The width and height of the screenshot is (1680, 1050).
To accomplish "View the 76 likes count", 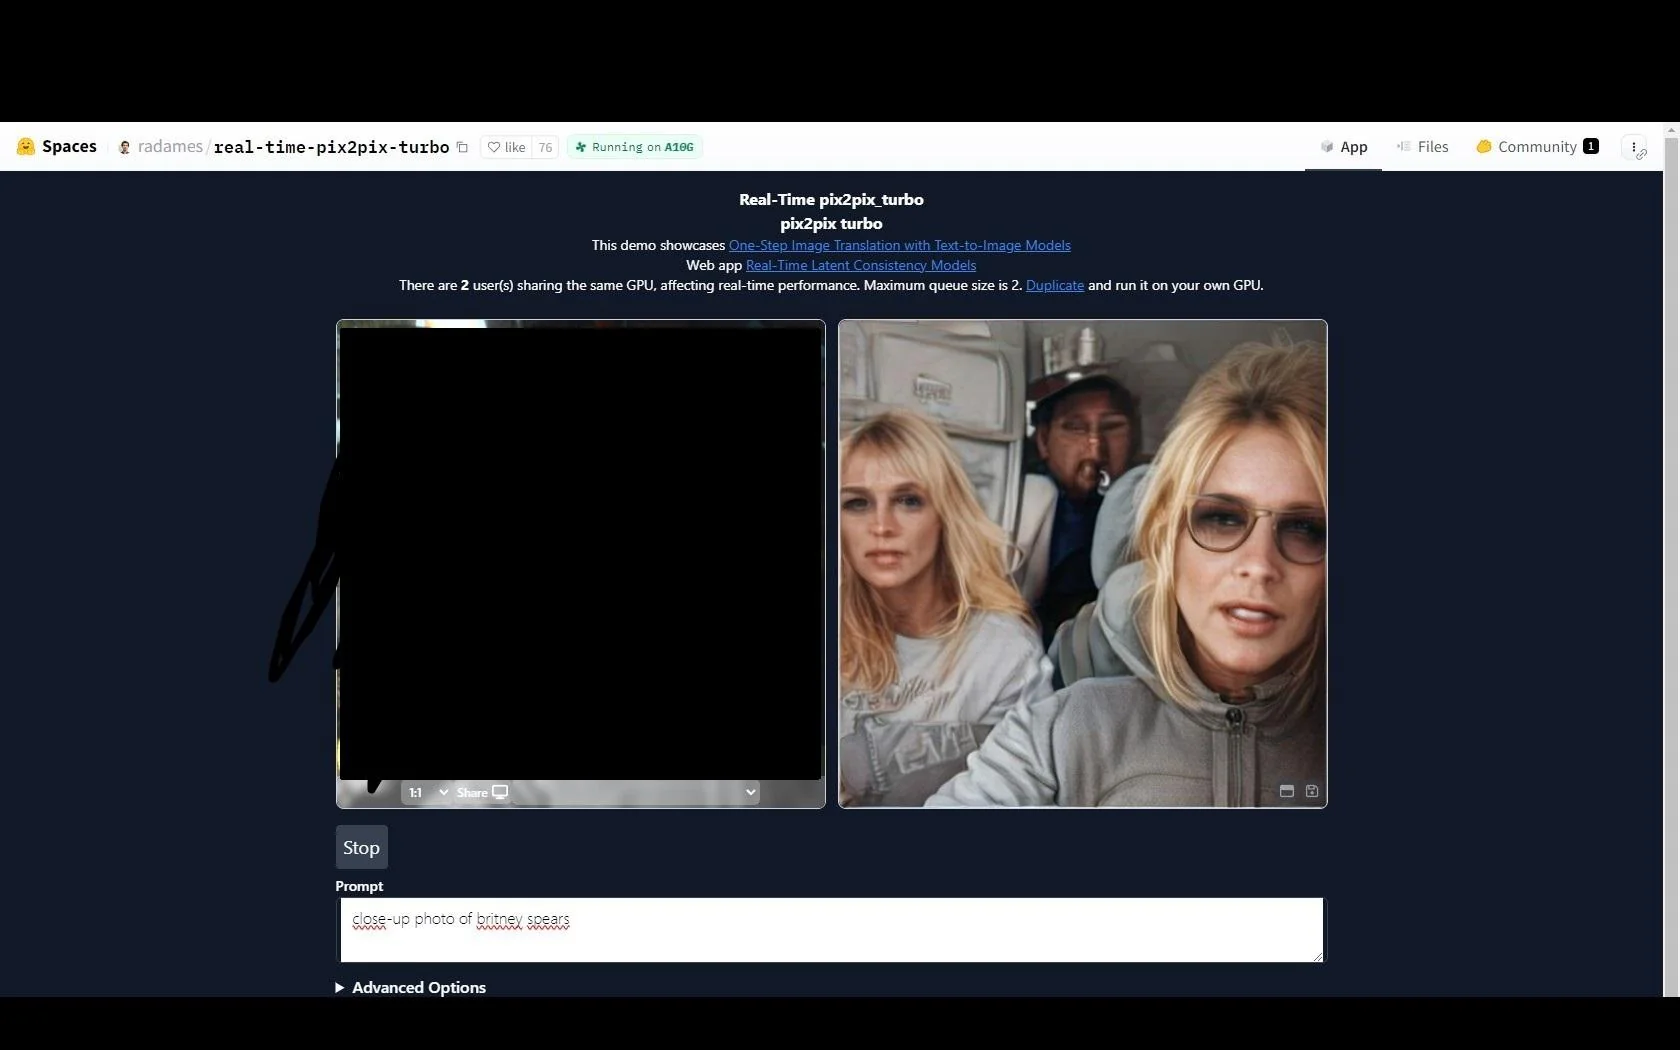I will point(545,147).
